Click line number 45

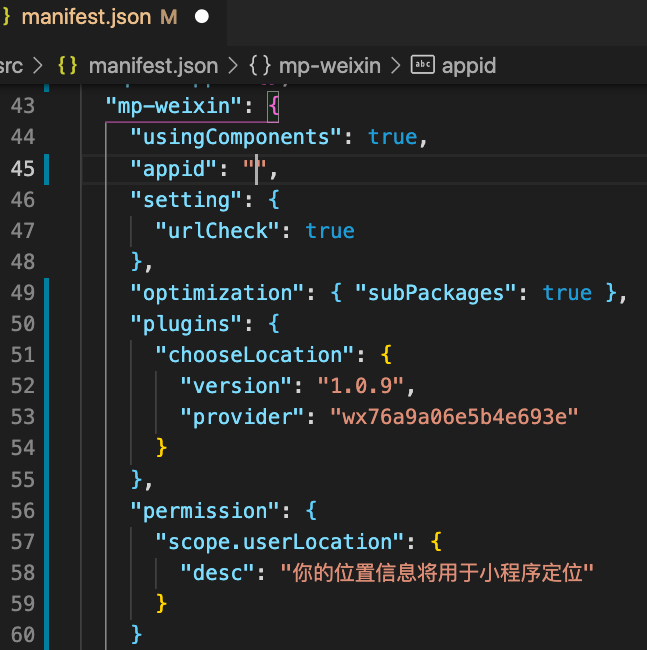[x=23, y=169]
